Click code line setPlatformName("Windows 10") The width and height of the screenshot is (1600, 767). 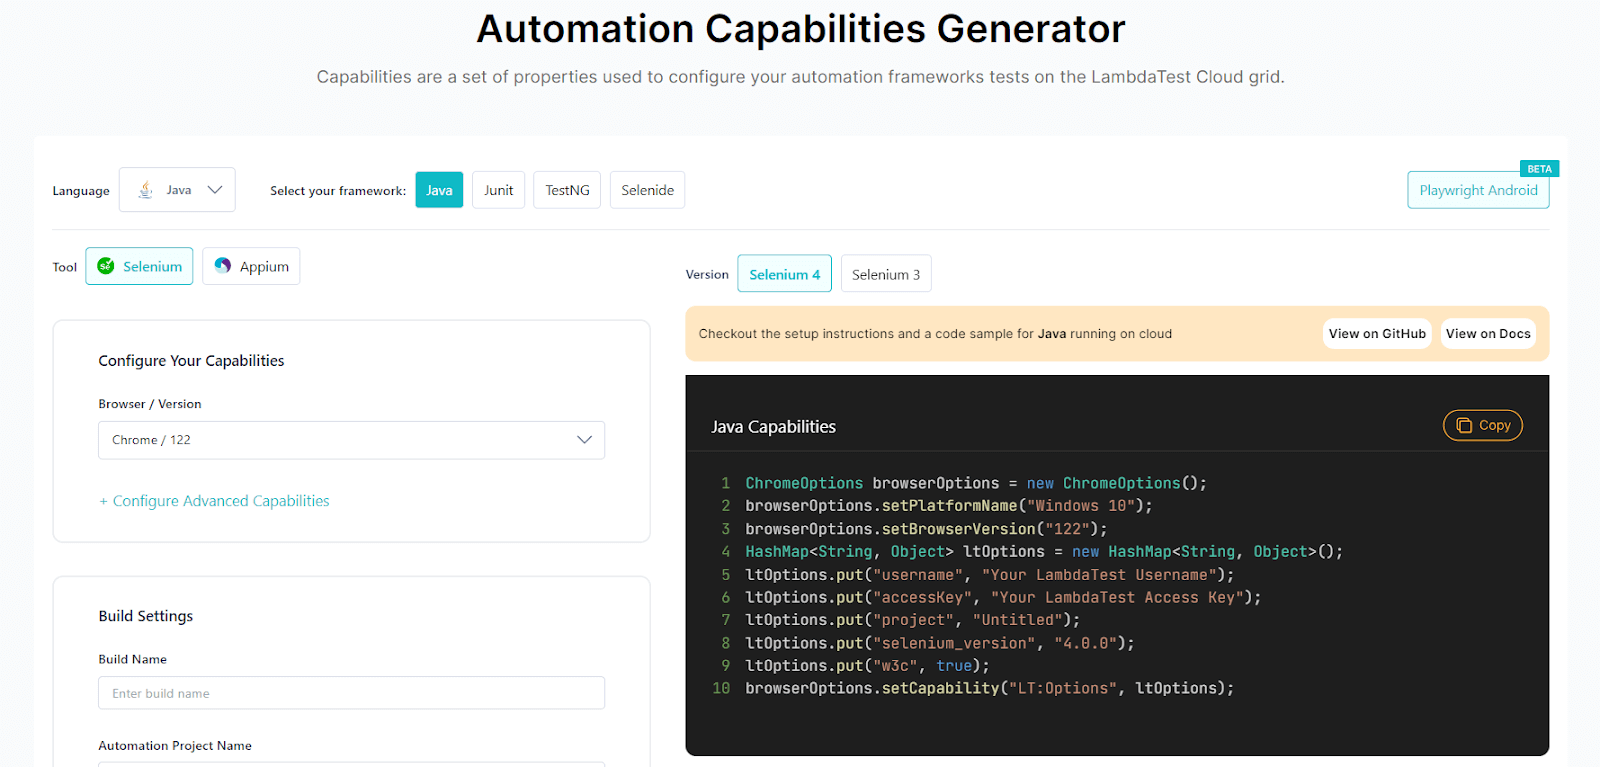pyautogui.click(x=948, y=506)
